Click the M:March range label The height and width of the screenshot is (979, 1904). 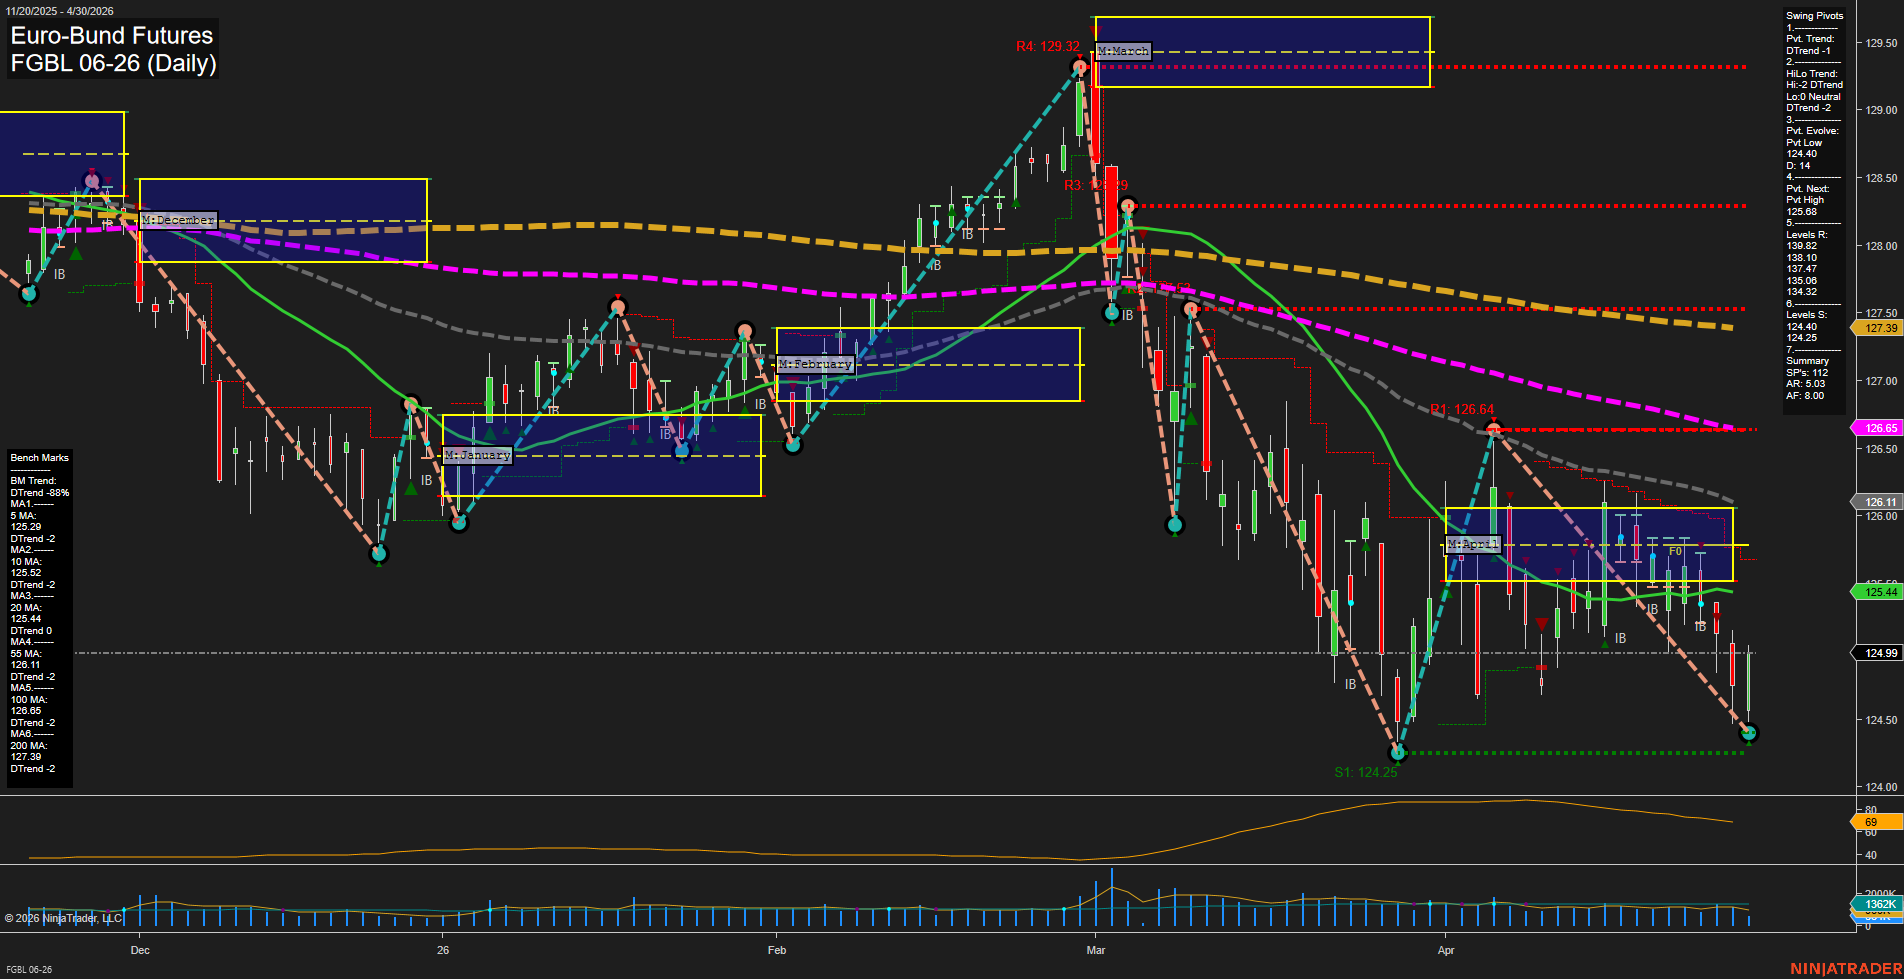(1122, 50)
